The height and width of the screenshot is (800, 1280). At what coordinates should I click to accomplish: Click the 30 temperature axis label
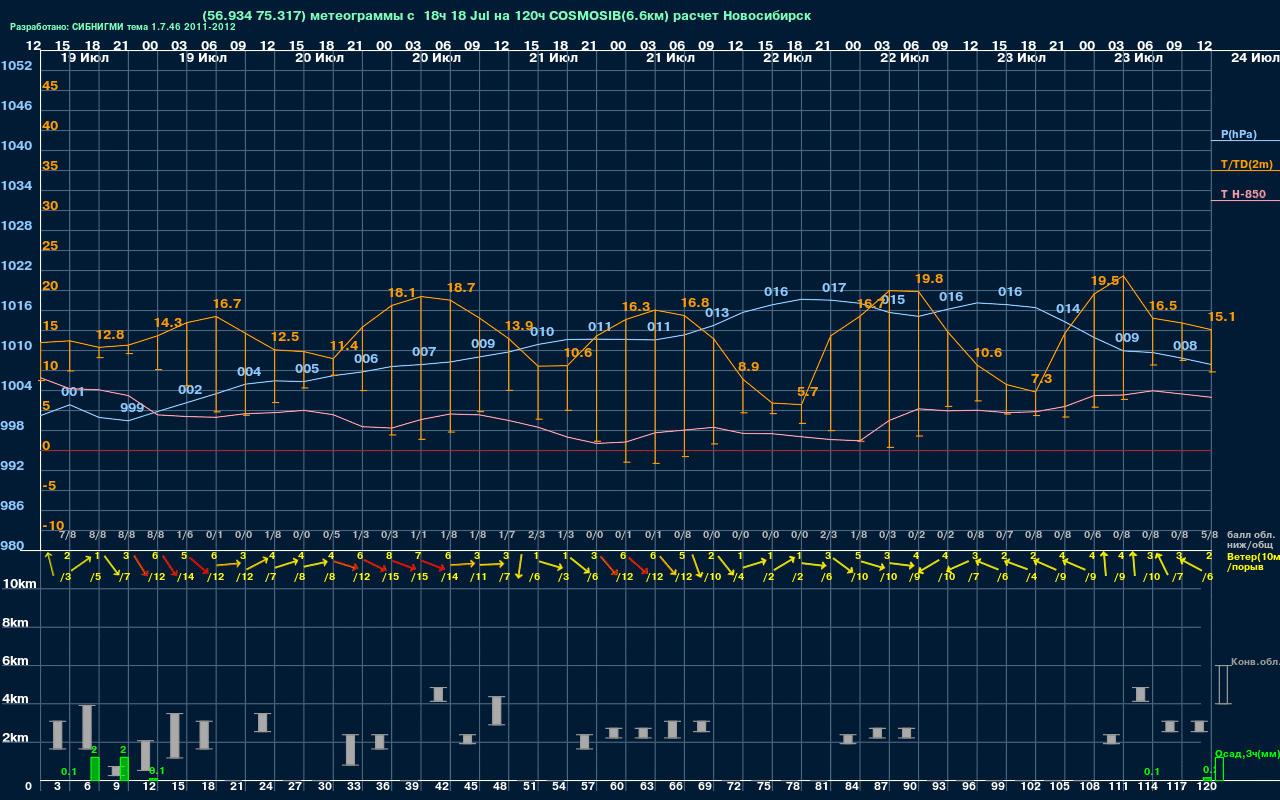pos(50,206)
